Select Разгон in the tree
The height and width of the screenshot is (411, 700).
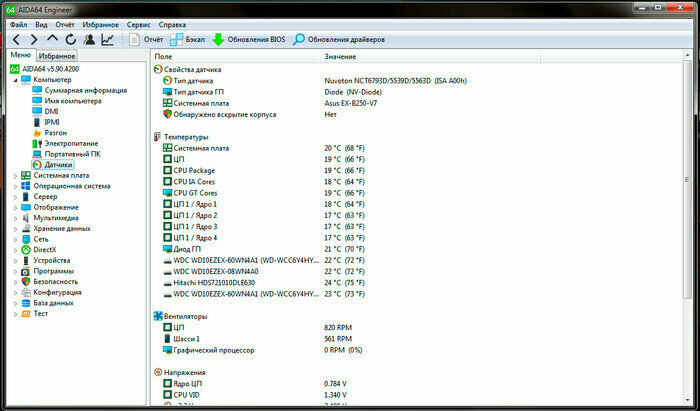[x=50, y=133]
